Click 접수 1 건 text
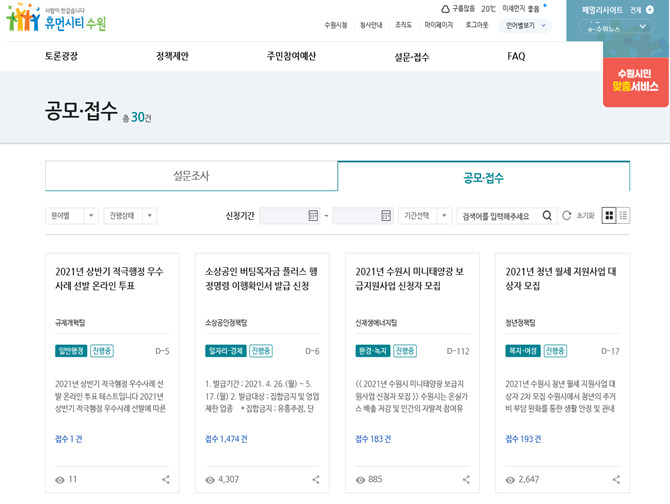The height and width of the screenshot is (504, 670). tap(69, 439)
